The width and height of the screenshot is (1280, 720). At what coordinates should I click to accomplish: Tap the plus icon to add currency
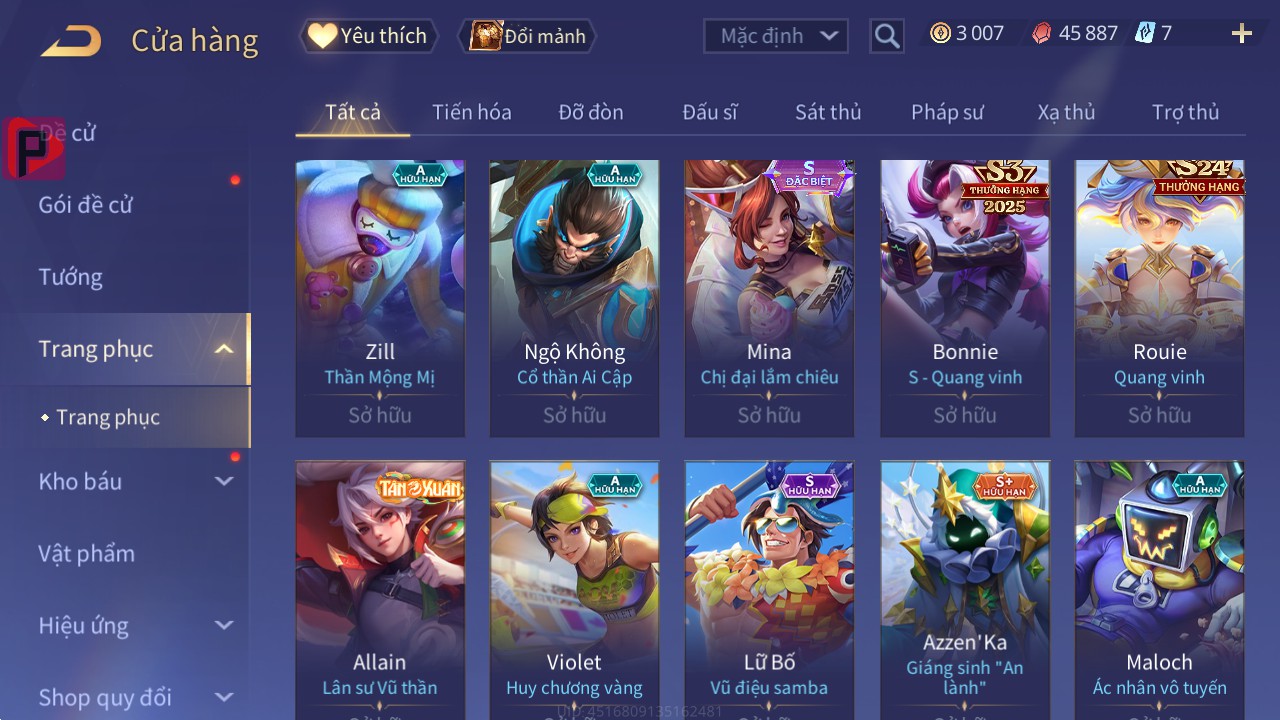[x=1241, y=34]
